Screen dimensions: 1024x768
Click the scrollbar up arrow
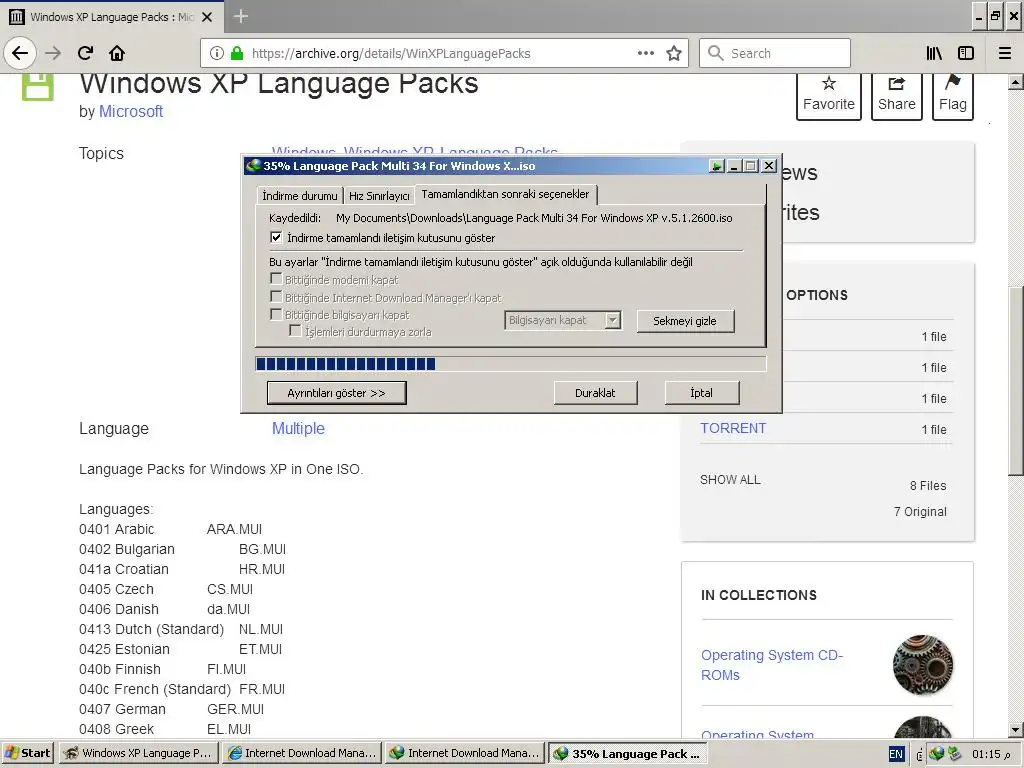click(1016, 83)
